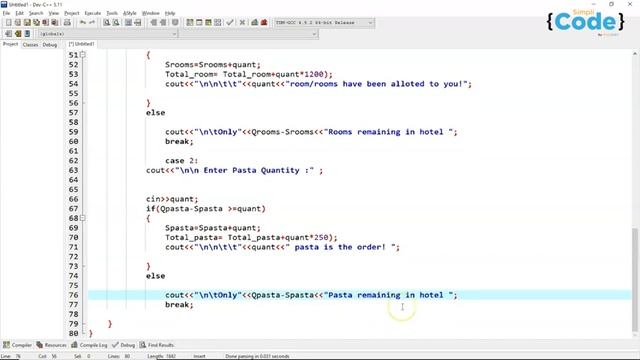Screen dimensions: 640x360
Task: Open the Search menu
Action: pos(36,13)
